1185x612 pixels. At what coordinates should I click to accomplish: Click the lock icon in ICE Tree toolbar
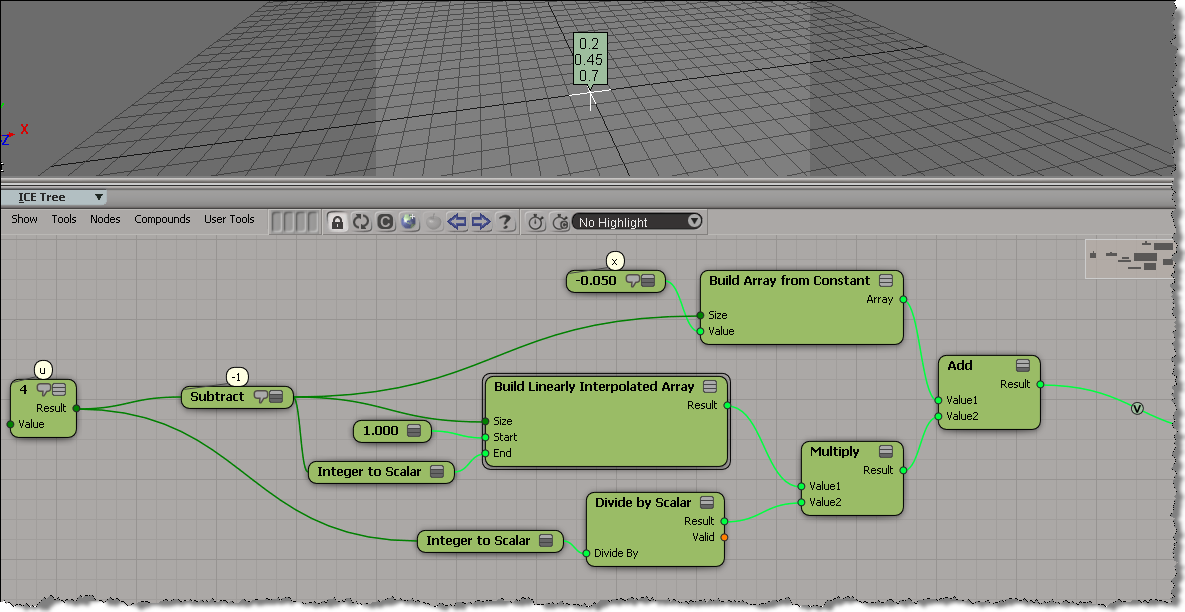click(x=337, y=222)
